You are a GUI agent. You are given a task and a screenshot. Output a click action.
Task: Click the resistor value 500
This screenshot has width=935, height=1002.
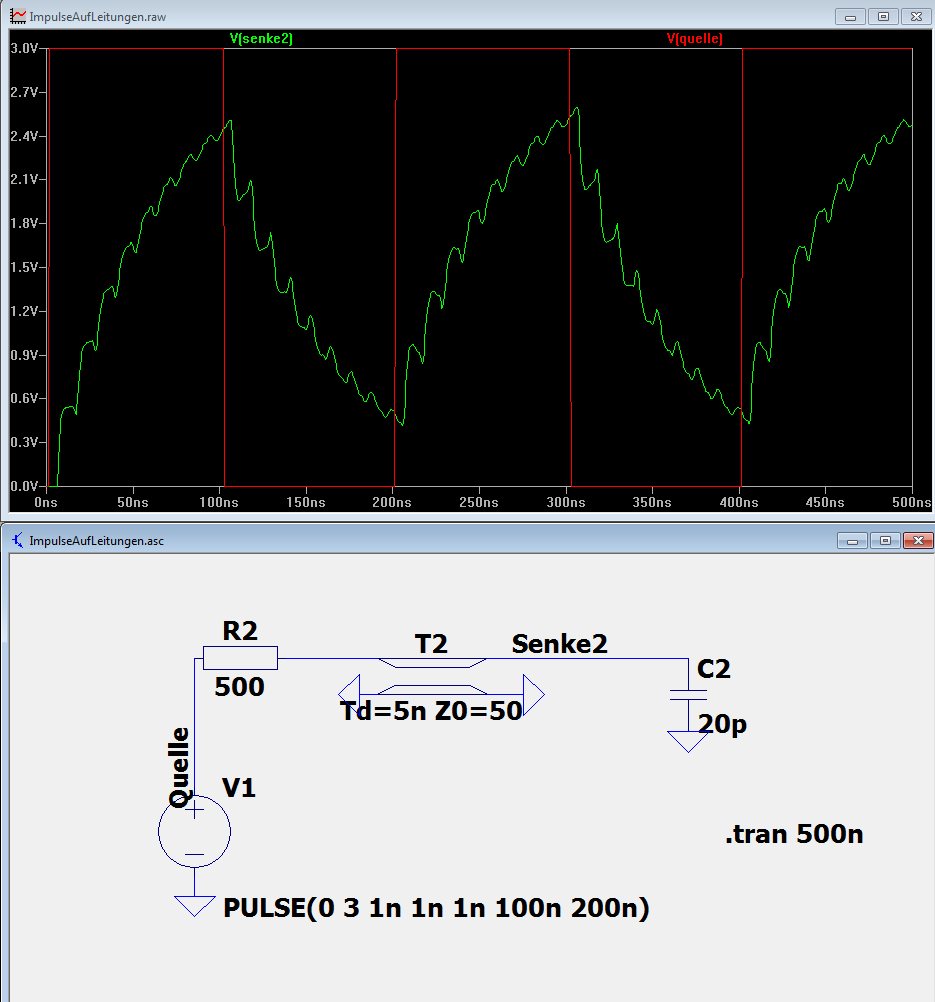(239, 687)
